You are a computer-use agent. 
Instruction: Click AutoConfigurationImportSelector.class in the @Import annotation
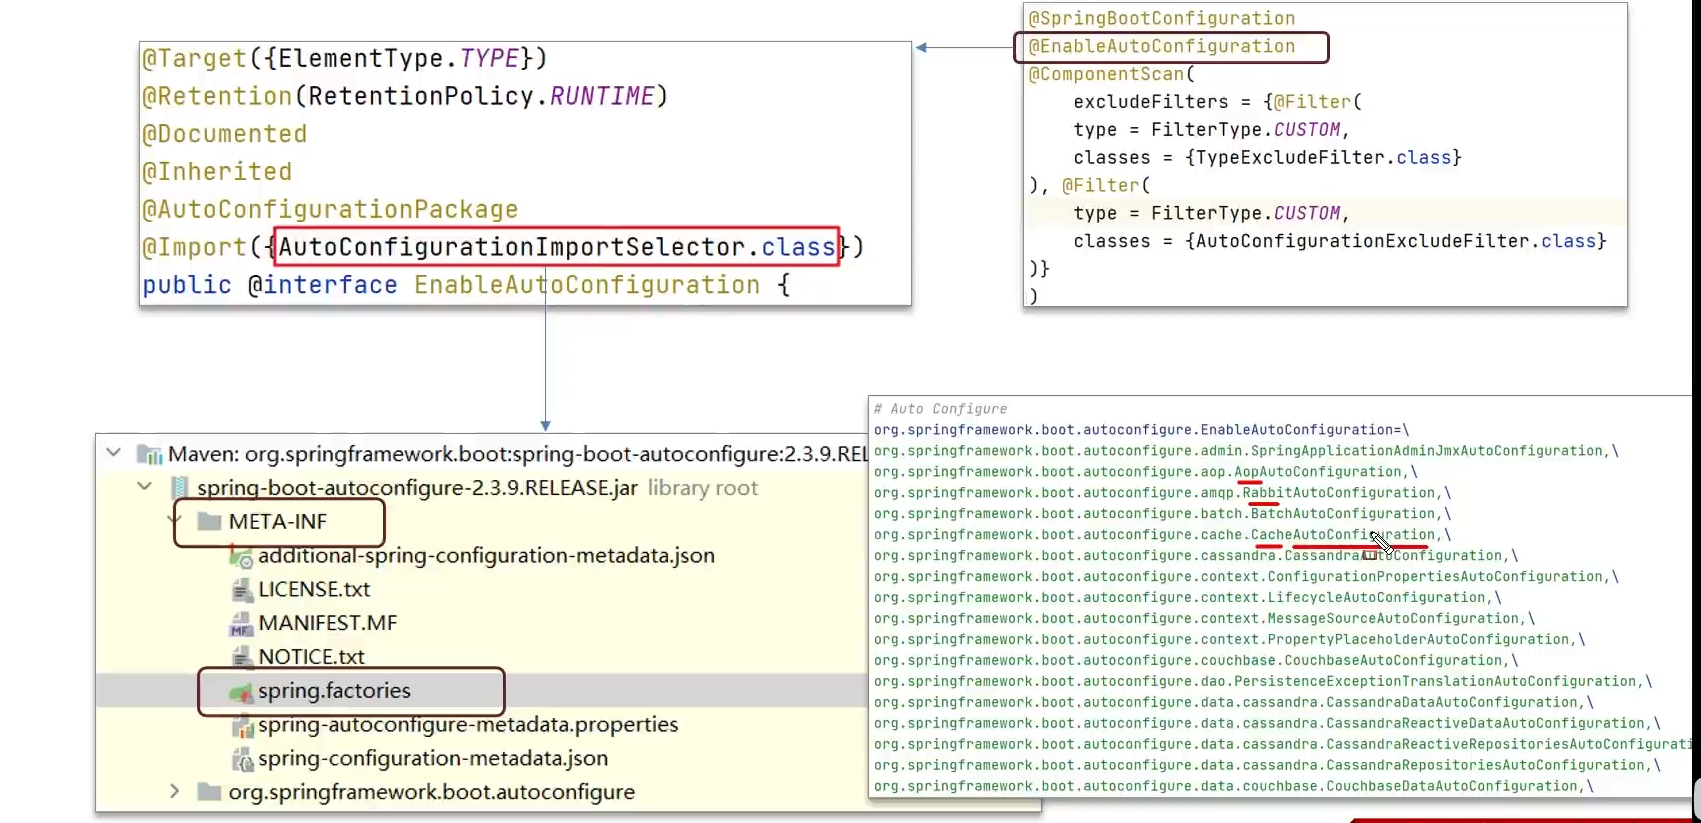pyautogui.click(x=556, y=247)
